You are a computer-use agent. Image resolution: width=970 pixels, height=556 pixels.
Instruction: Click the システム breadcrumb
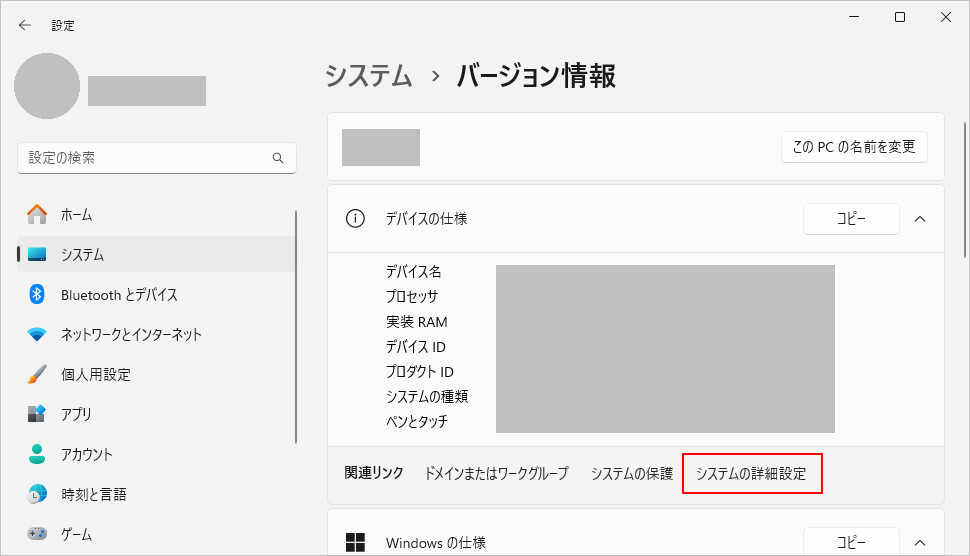tap(369, 75)
